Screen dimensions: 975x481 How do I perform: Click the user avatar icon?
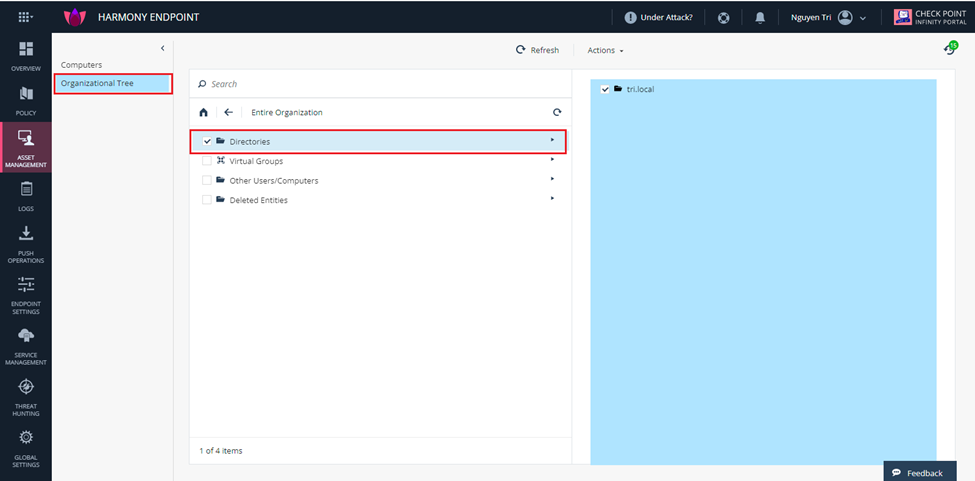tap(844, 17)
